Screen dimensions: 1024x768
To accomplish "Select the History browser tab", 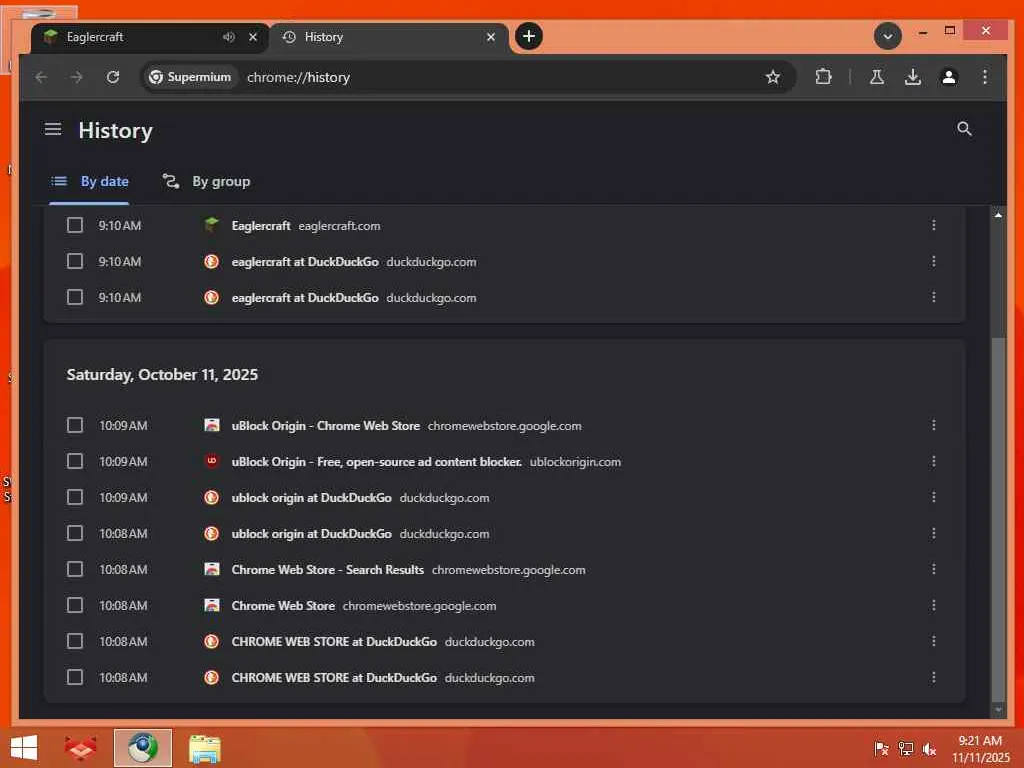I will 389,37.
